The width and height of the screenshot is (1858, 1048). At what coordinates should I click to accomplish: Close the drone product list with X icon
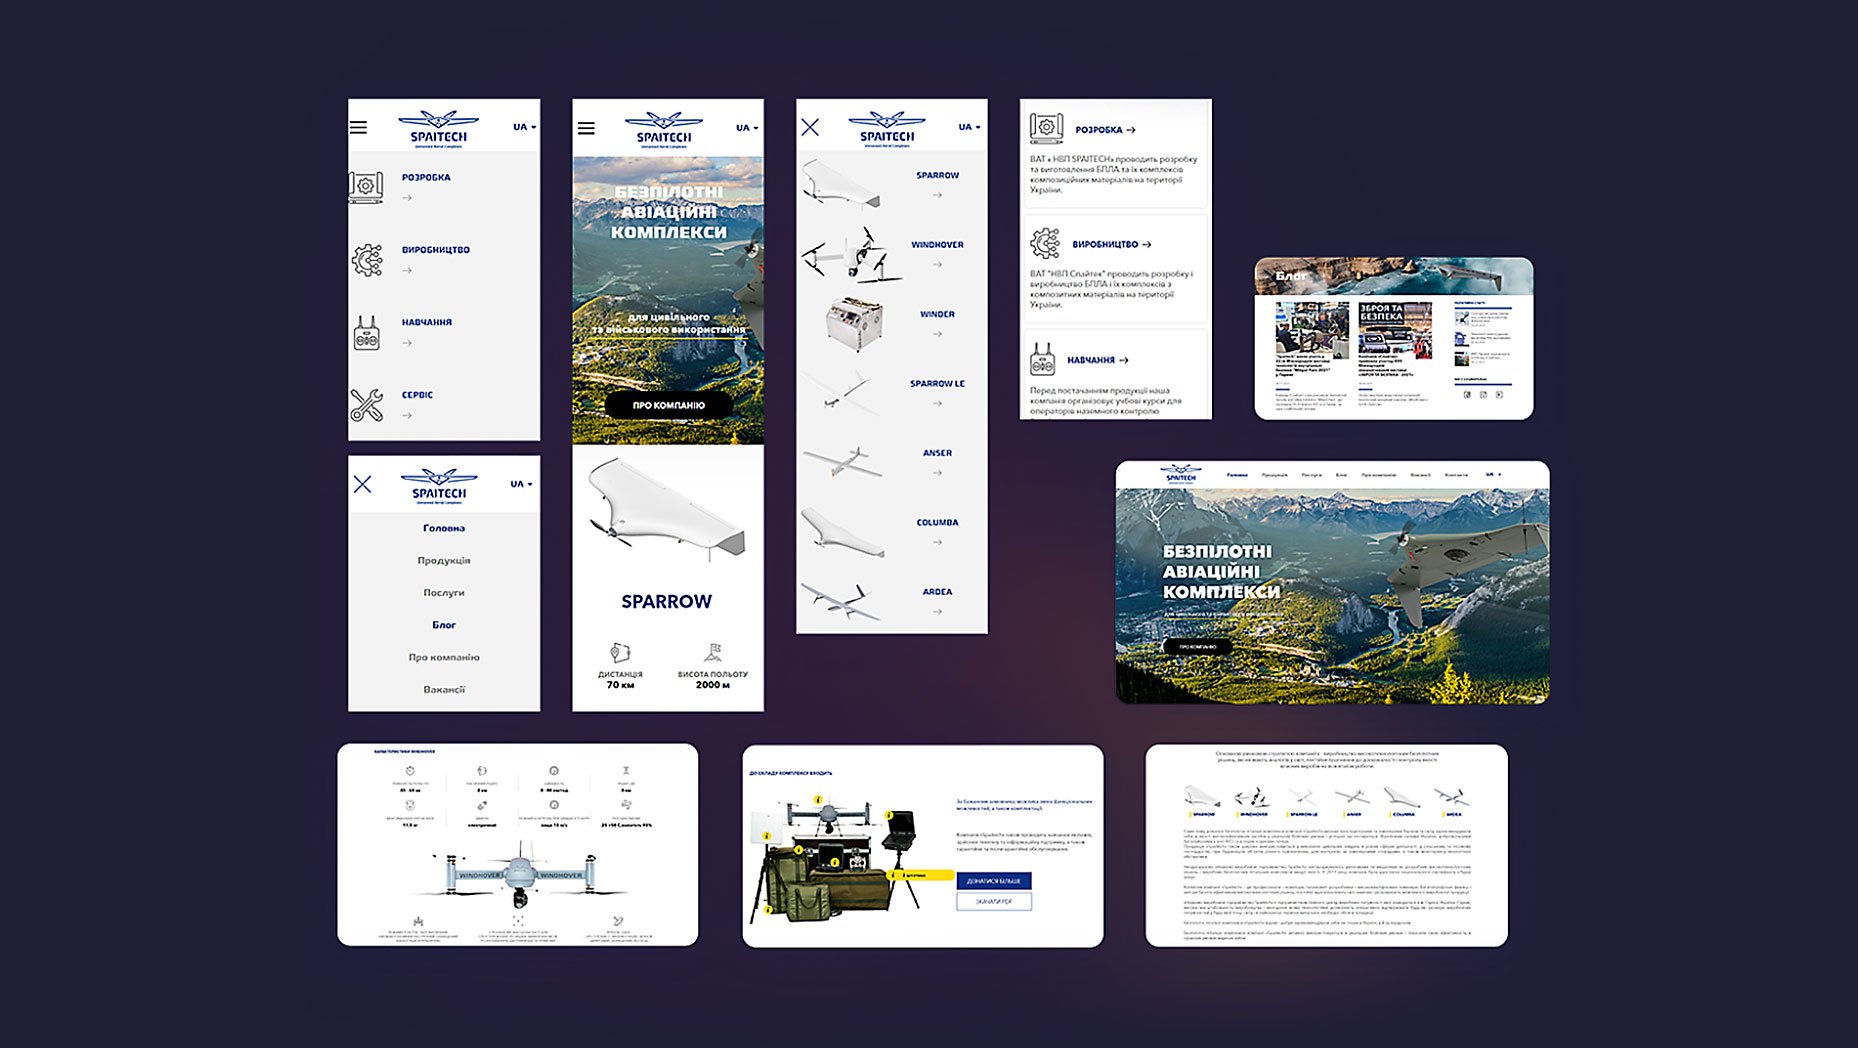point(810,127)
